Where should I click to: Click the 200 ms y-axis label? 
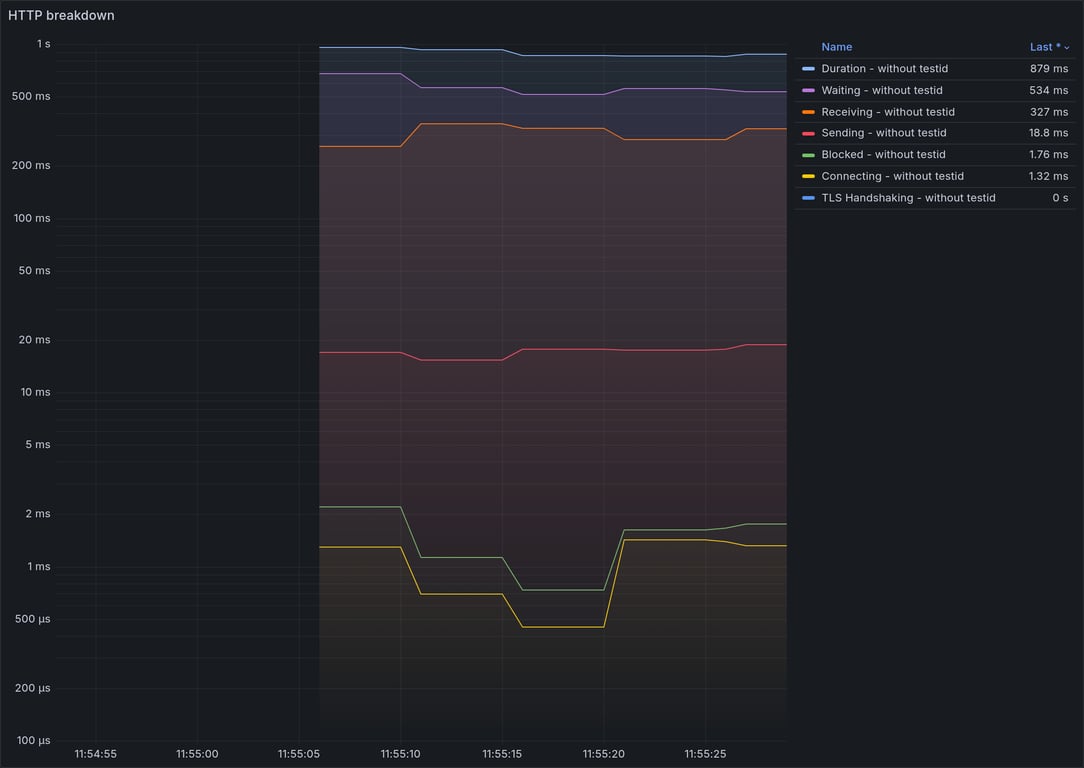tap(31, 165)
